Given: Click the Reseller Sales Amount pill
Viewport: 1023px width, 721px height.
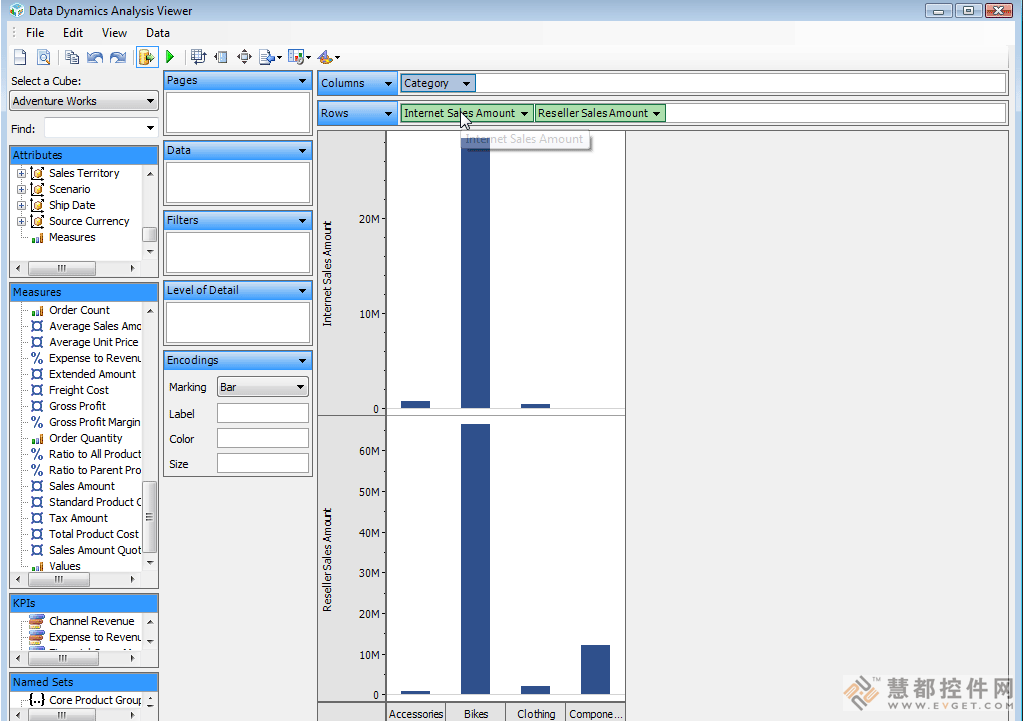Looking at the screenshot, I should [x=600, y=114].
